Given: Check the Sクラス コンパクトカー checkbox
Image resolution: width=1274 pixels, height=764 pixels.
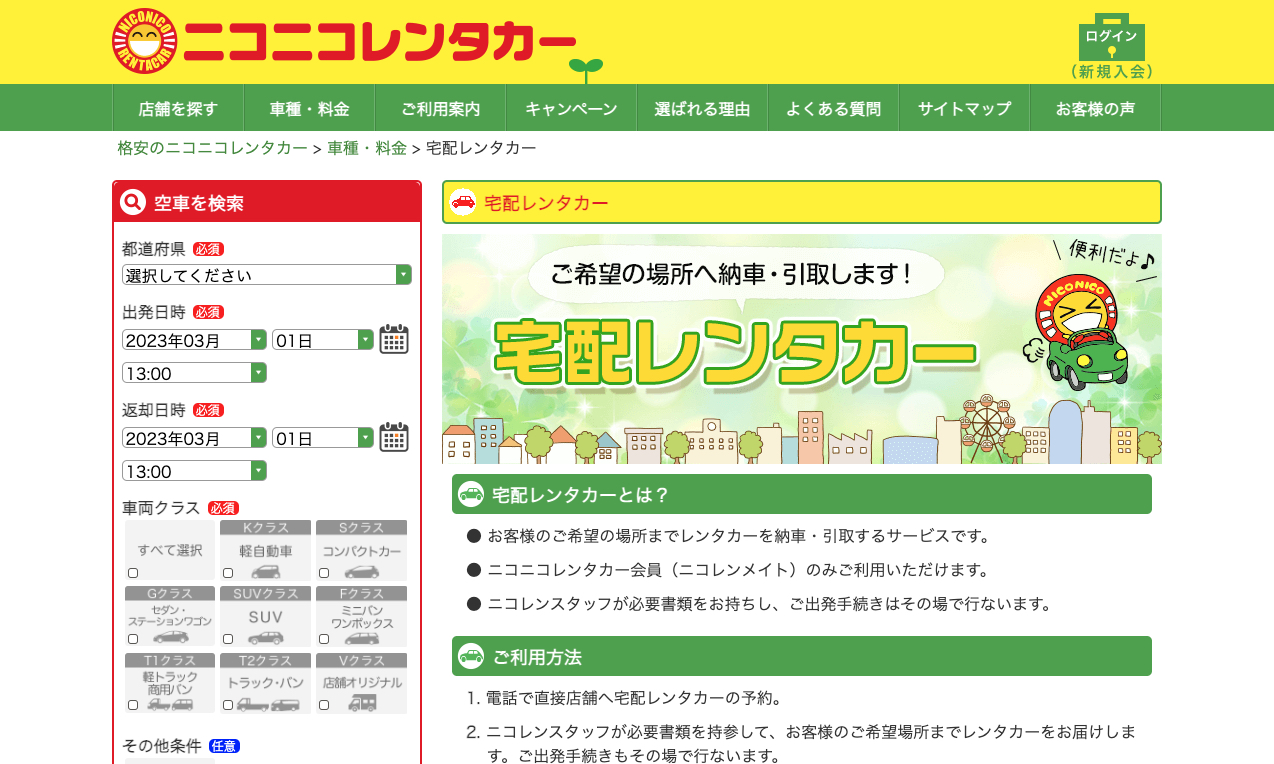Looking at the screenshot, I should click(324, 573).
